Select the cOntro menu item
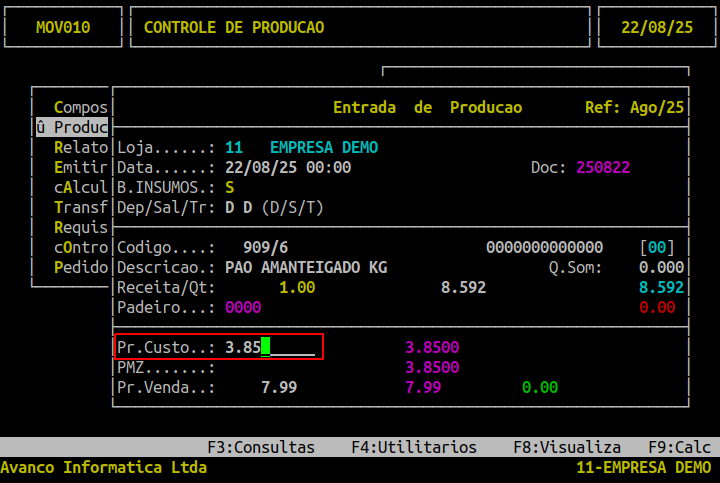 click(81, 247)
